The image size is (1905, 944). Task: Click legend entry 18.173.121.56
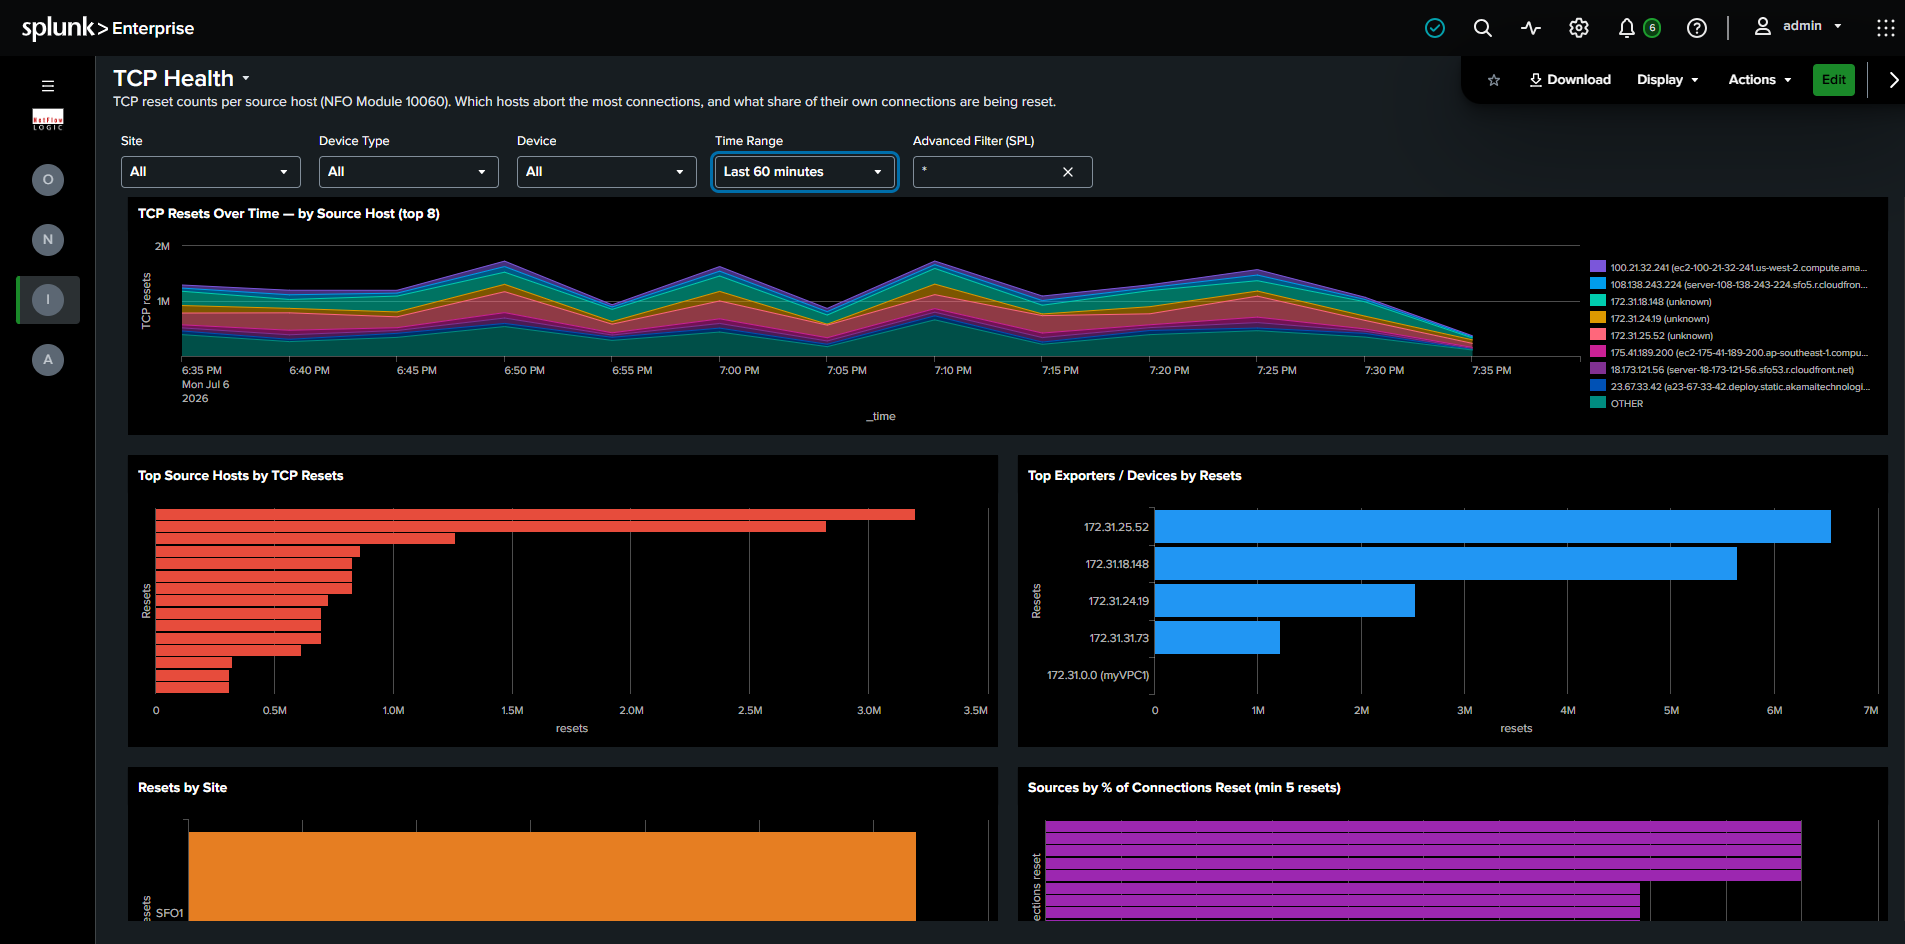pyautogui.click(x=1732, y=370)
